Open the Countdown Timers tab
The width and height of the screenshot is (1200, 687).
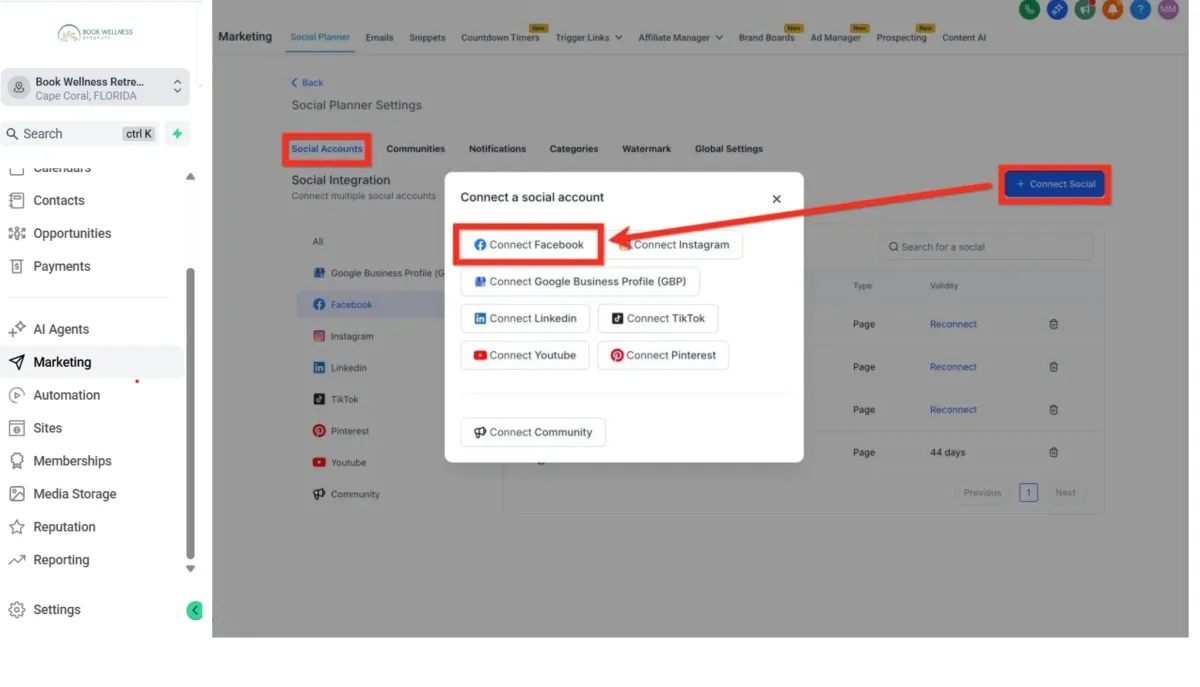500,38
